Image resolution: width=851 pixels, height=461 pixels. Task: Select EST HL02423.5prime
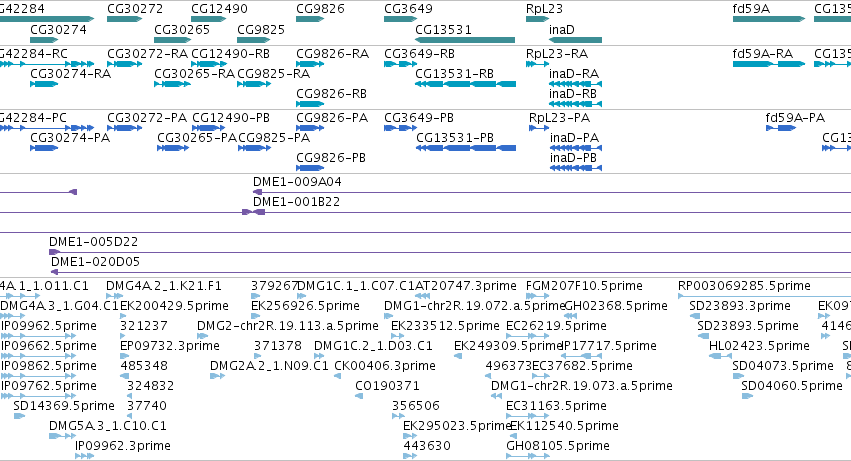[759, 346]
